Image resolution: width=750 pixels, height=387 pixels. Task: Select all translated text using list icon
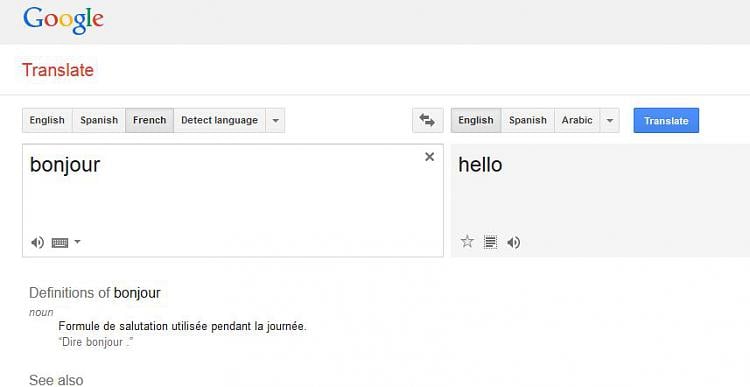pyautogui.click(x=490, y=242)
